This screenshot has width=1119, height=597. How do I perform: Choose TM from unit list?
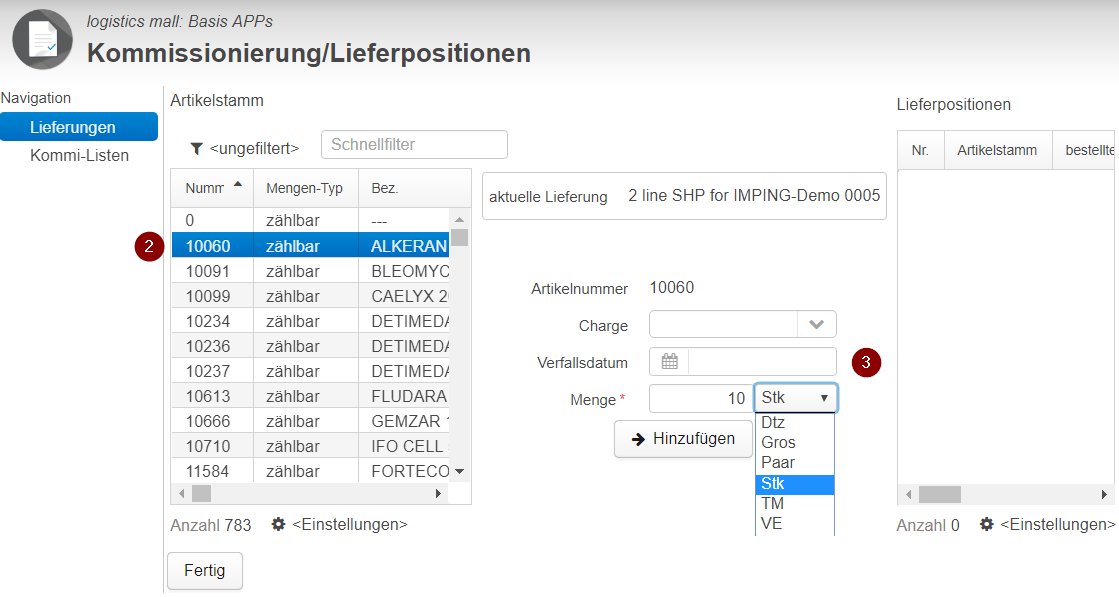(x=794, y=504)
